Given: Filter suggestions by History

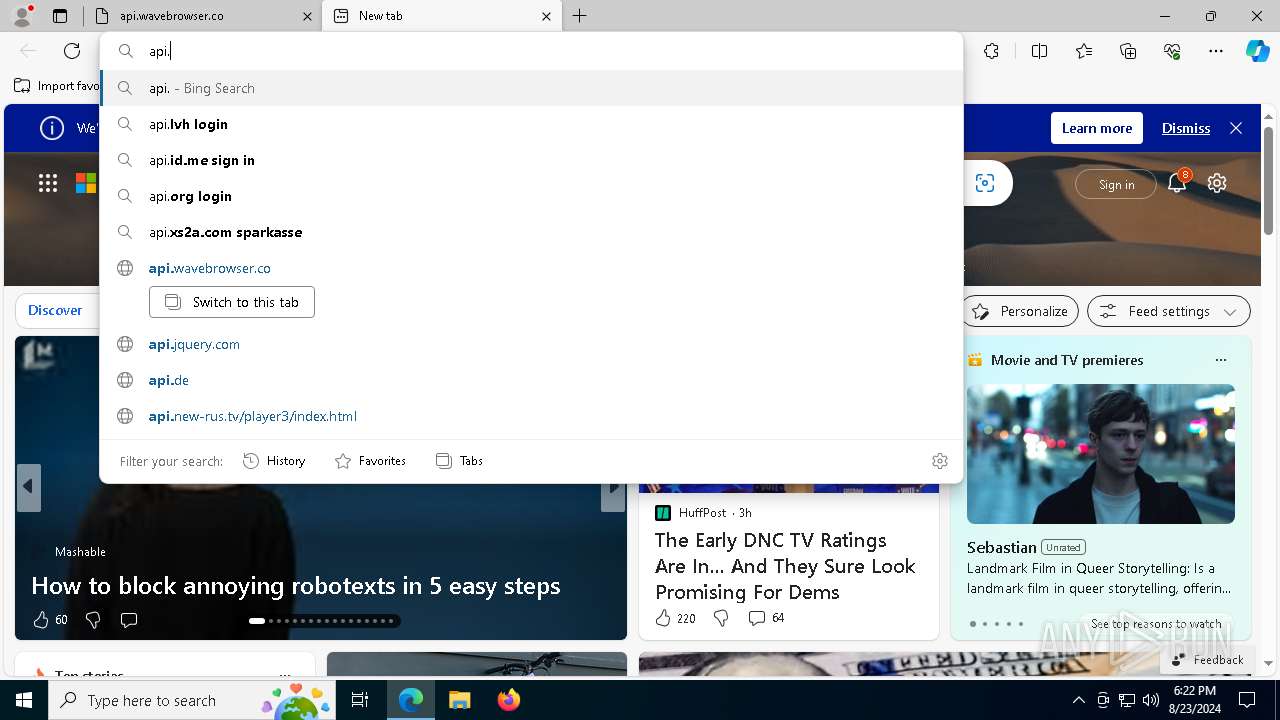Looking at the screenshot, I should point(274,461).
